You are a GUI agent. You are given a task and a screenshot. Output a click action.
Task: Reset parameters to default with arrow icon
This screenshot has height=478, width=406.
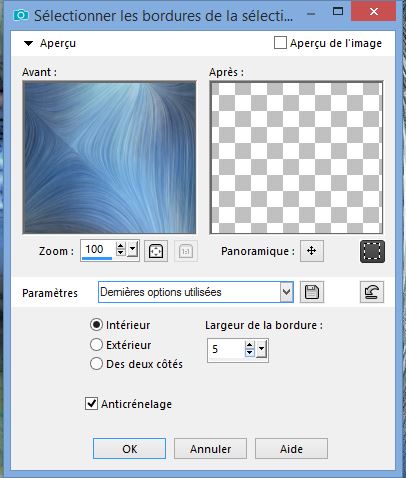372,292
